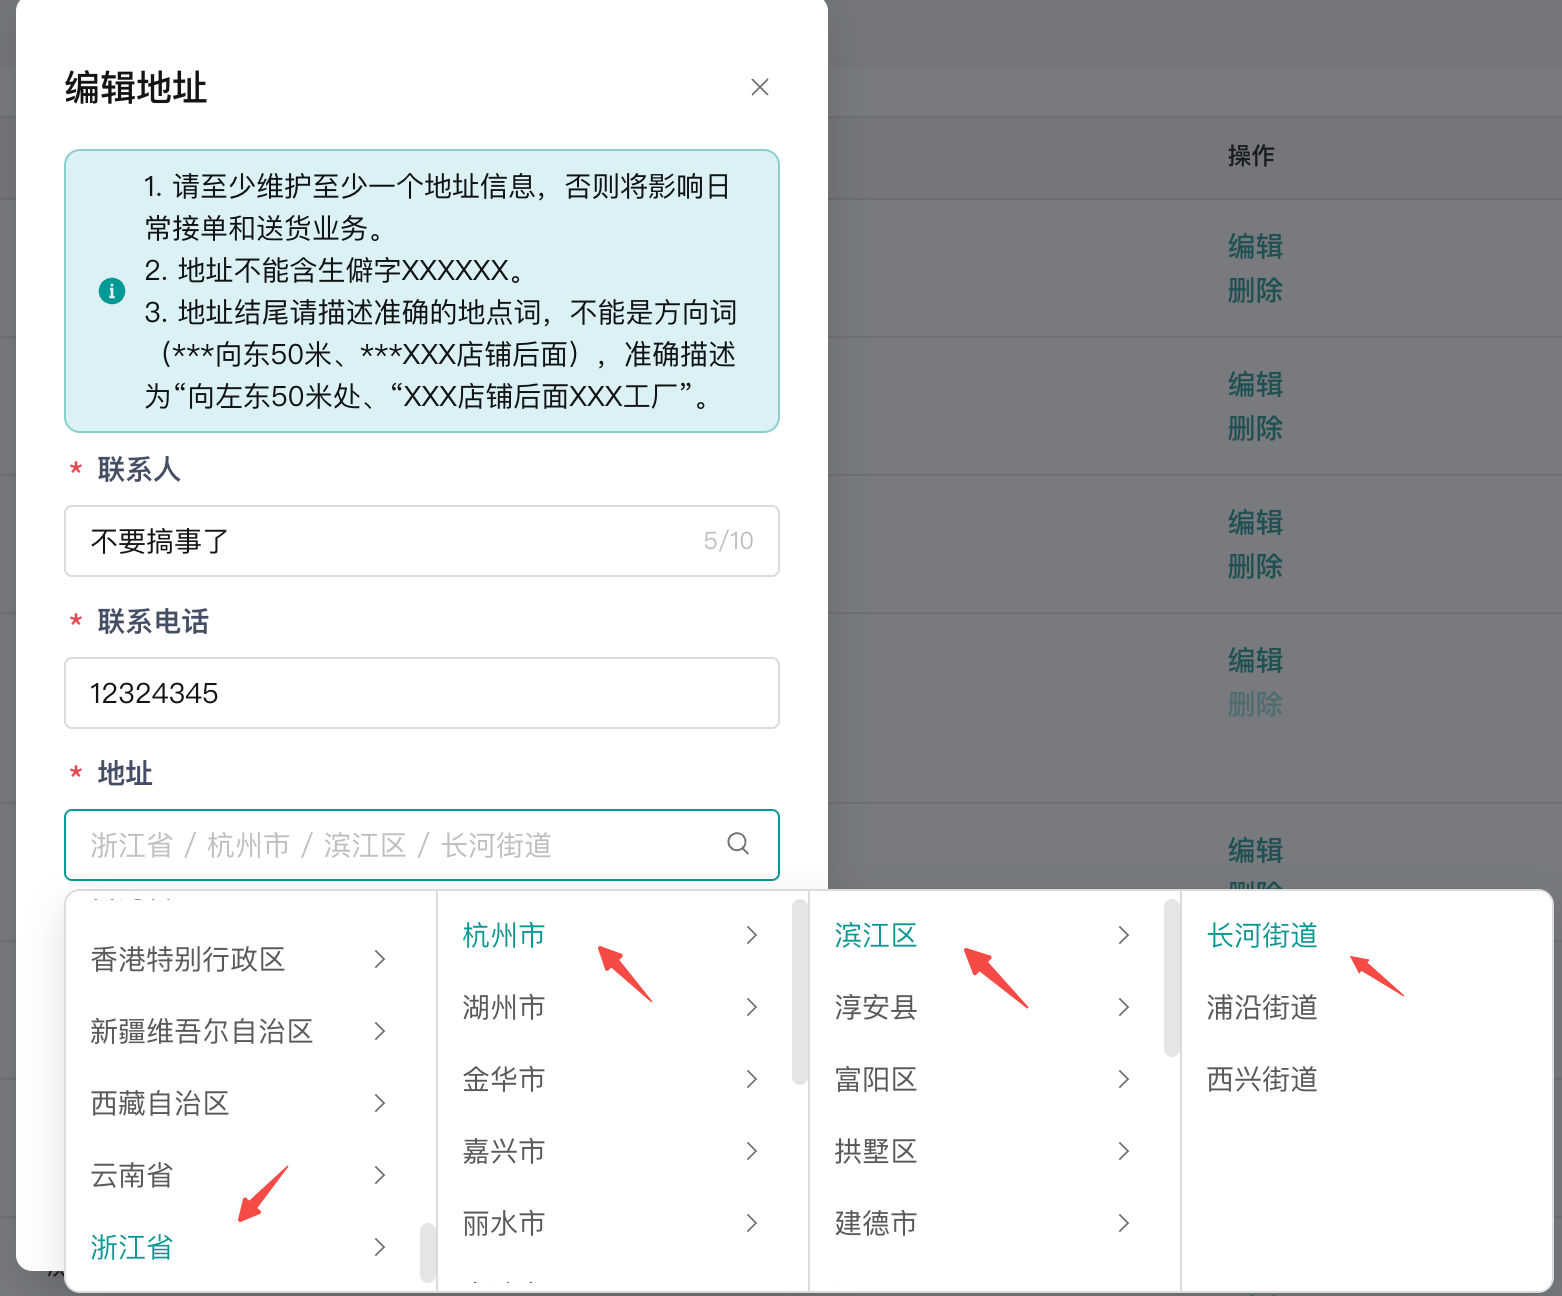Click the info icon in the notice box
1562x1296 pixels.
pos(112,291)
